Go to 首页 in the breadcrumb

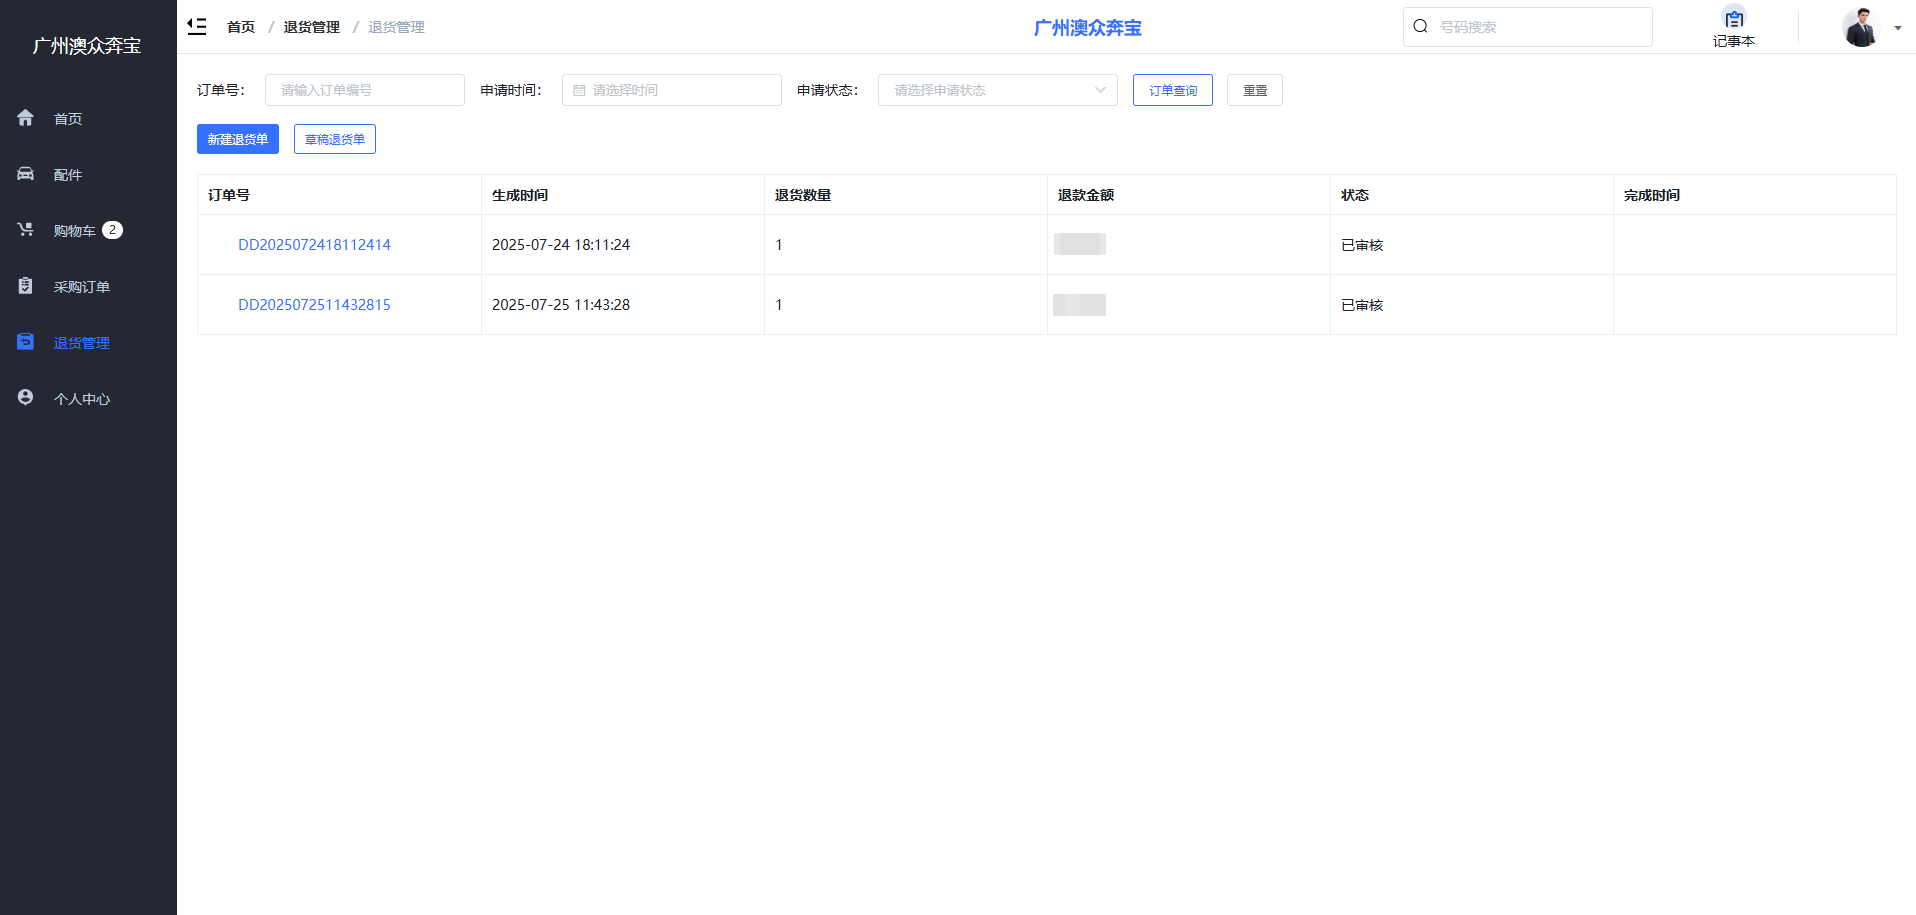[x=240, y=27]
